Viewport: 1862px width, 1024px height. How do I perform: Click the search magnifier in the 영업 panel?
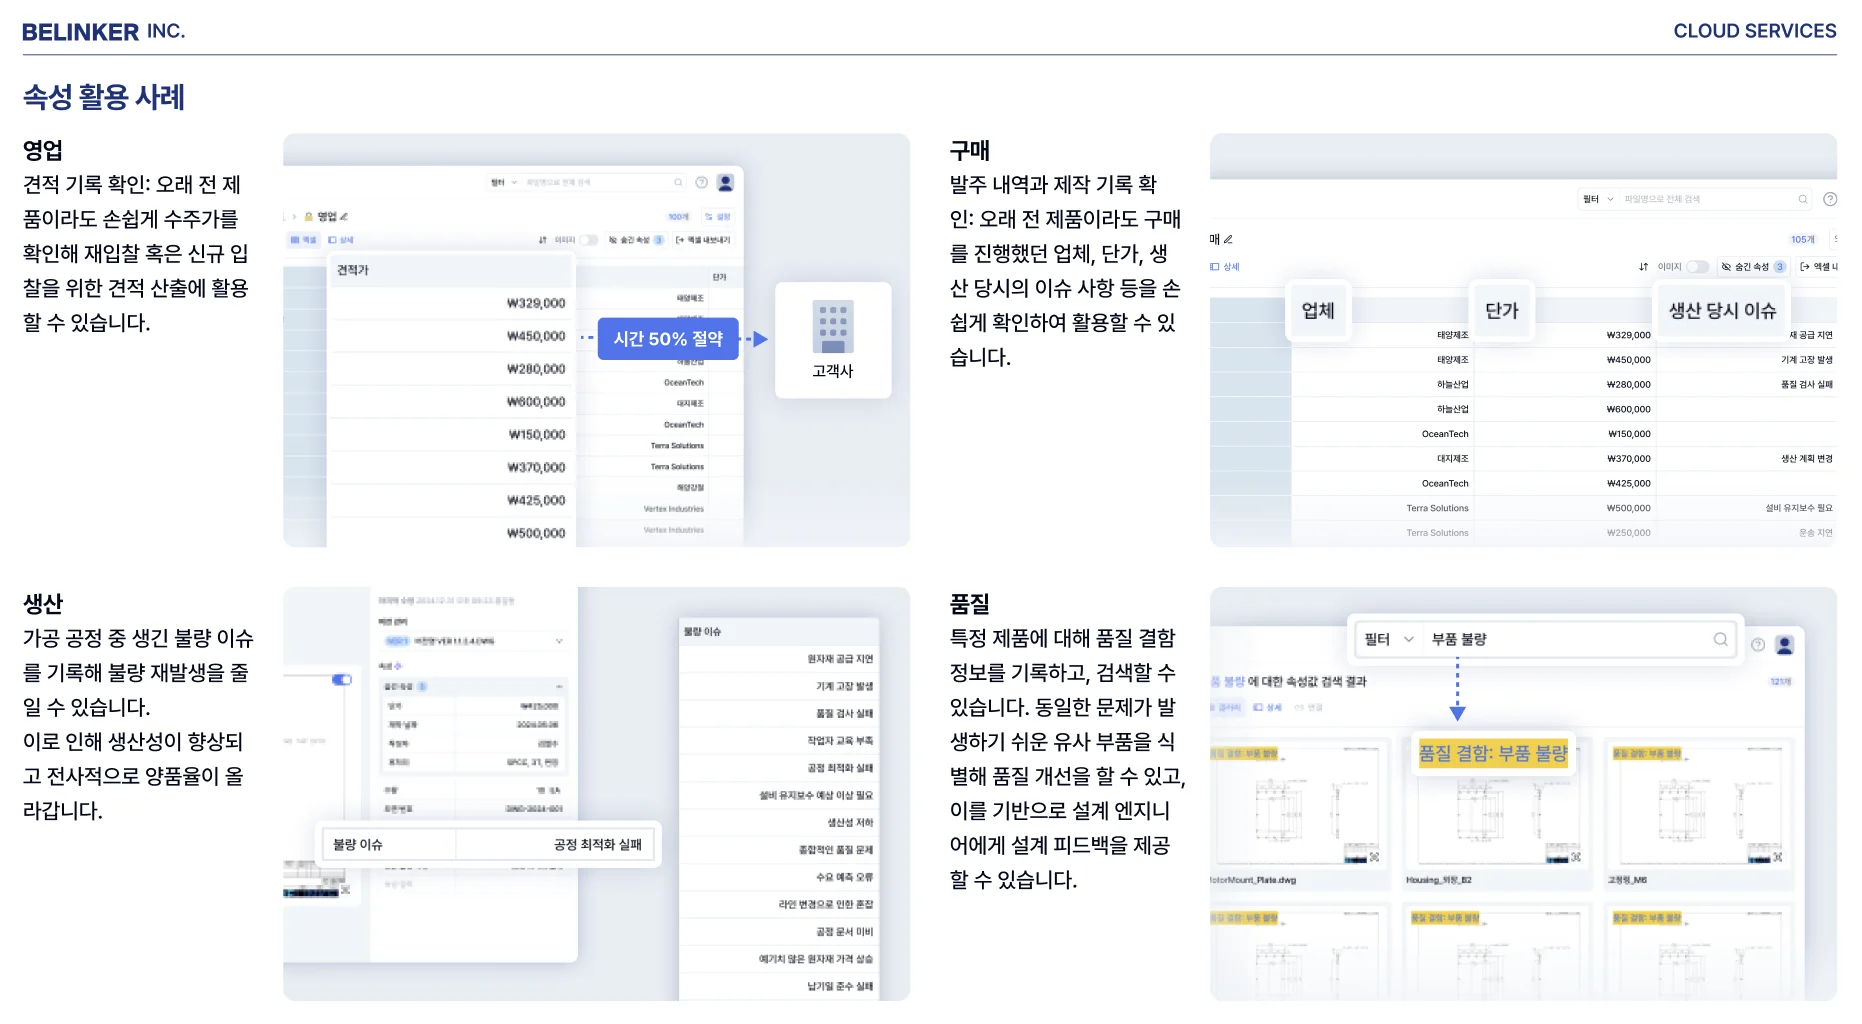tap(678, 182)
